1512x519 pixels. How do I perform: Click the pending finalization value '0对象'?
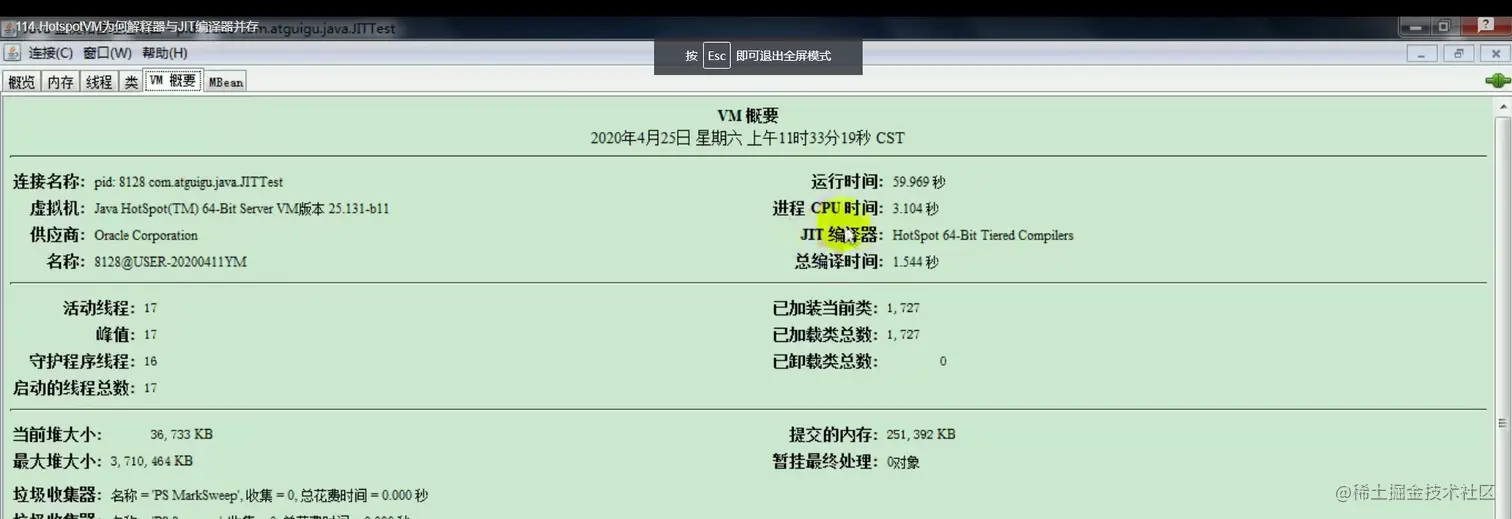pyautogui.click(x=903, y=462)
